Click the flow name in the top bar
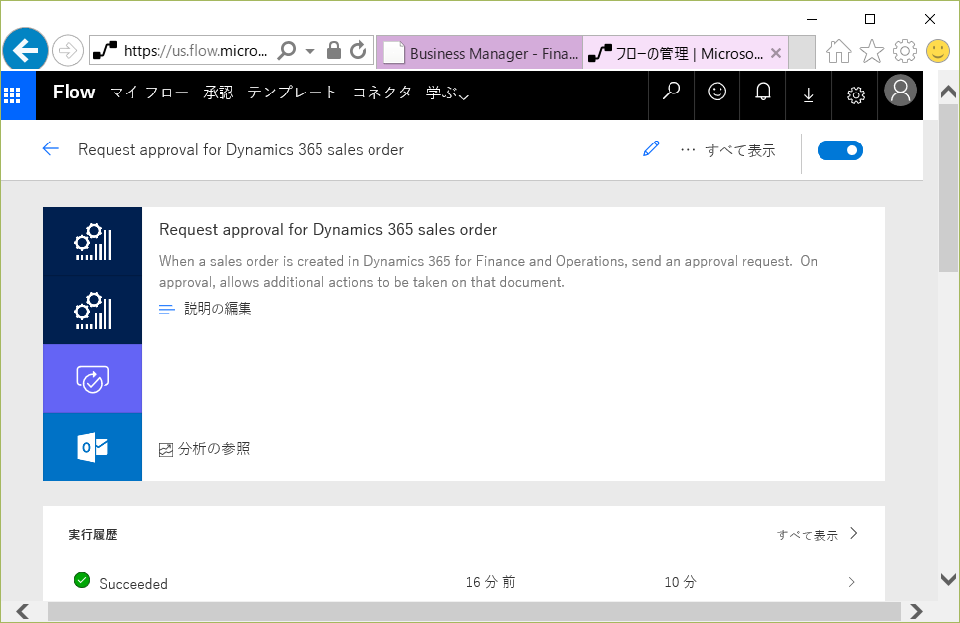The image size is (960, 623). click(241, 150)
